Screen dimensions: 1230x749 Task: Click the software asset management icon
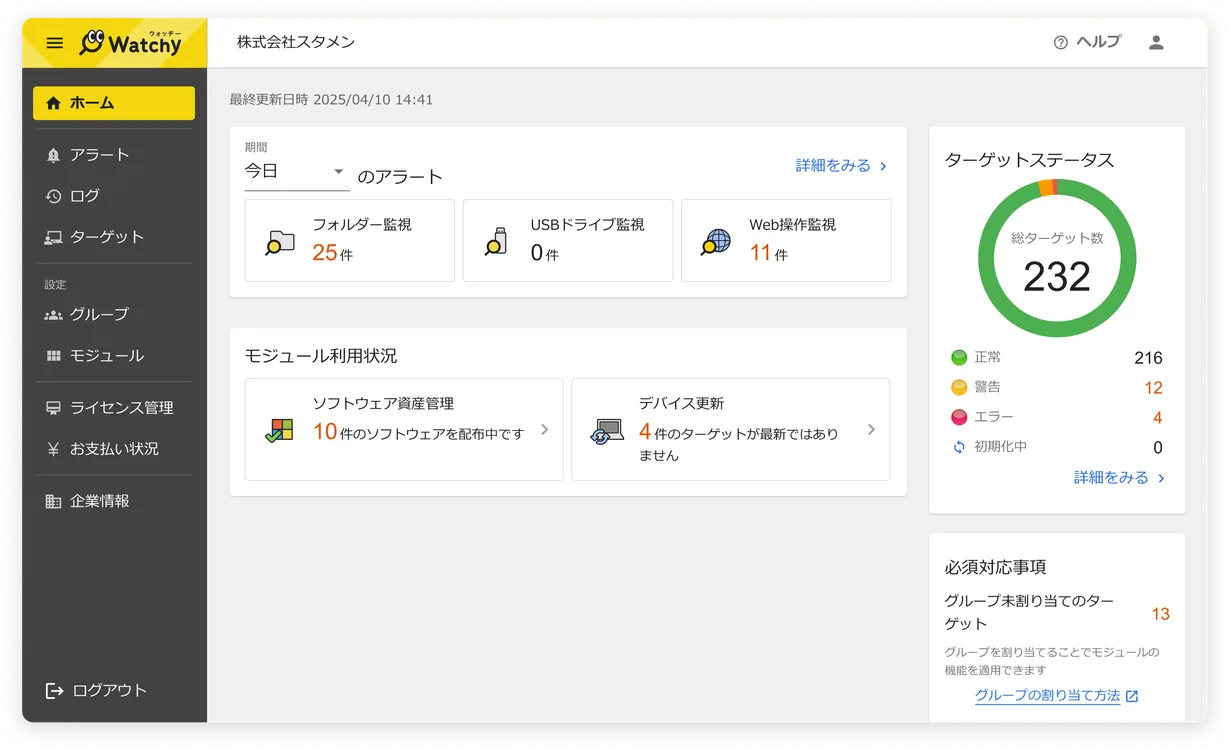tap(279, 430)
